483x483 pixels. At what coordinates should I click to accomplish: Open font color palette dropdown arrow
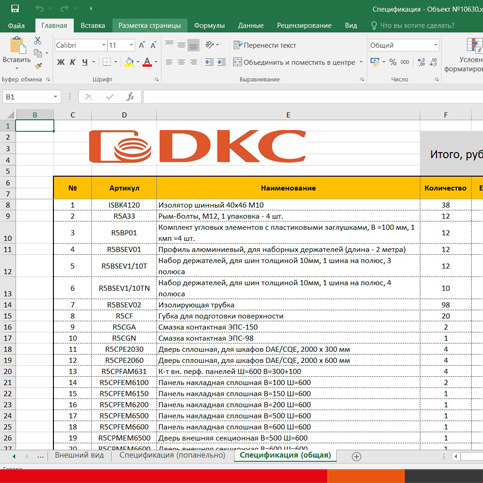(156, 62)
